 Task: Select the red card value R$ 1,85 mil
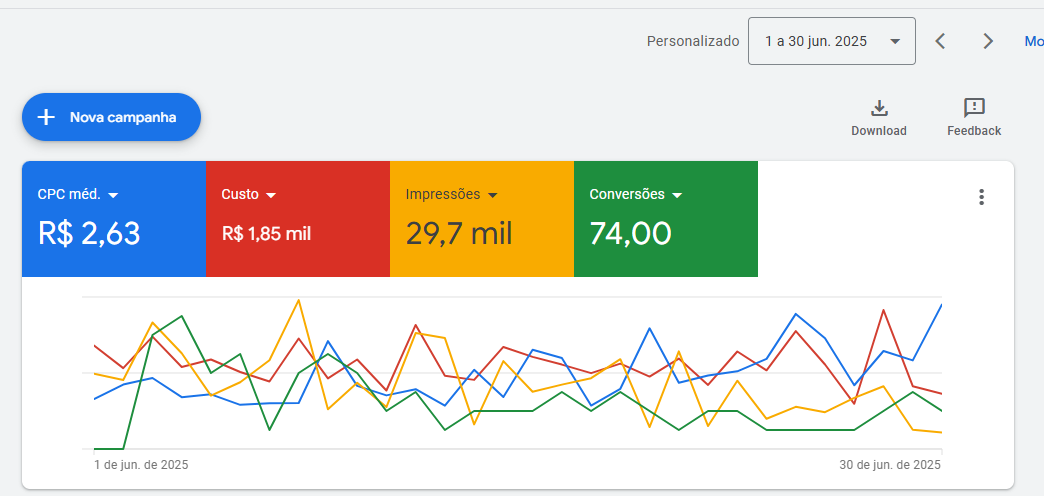266,234
